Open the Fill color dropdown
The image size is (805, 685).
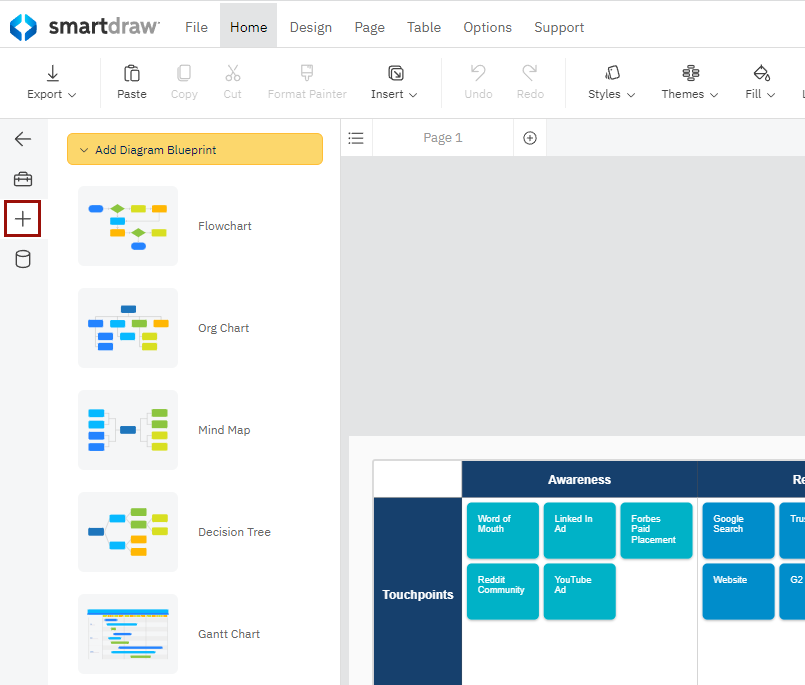coord(760,82)
